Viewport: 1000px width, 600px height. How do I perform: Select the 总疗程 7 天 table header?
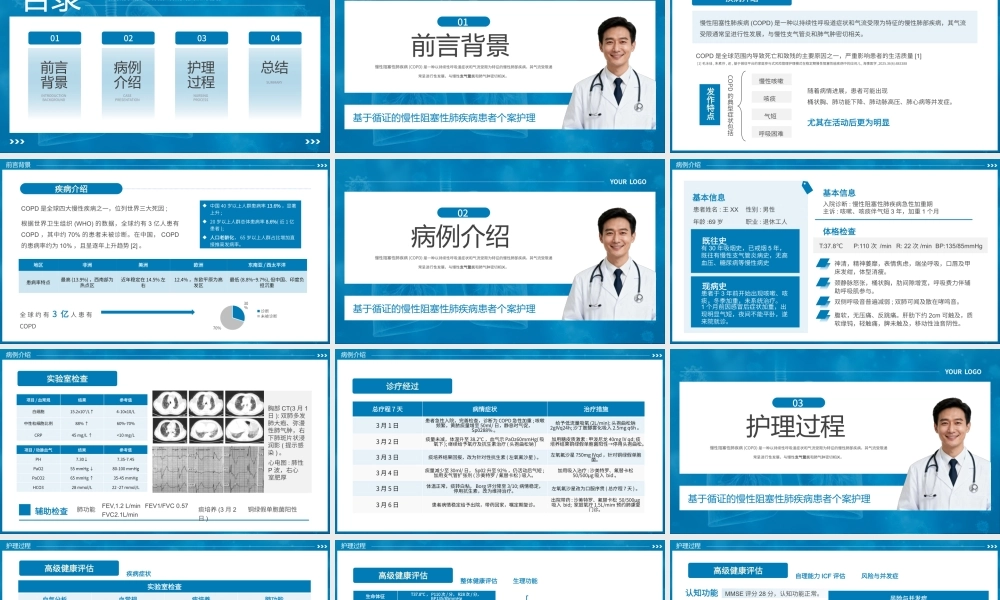pos(387,409)
